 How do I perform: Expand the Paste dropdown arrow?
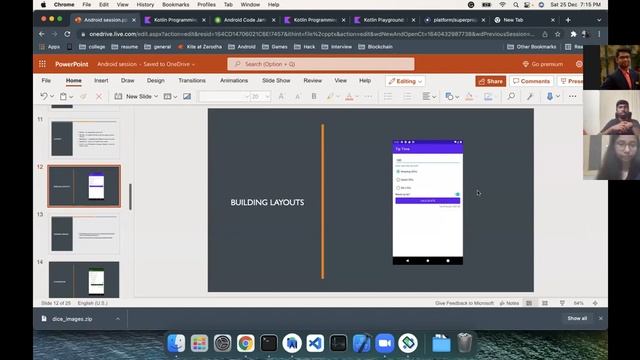71,97
